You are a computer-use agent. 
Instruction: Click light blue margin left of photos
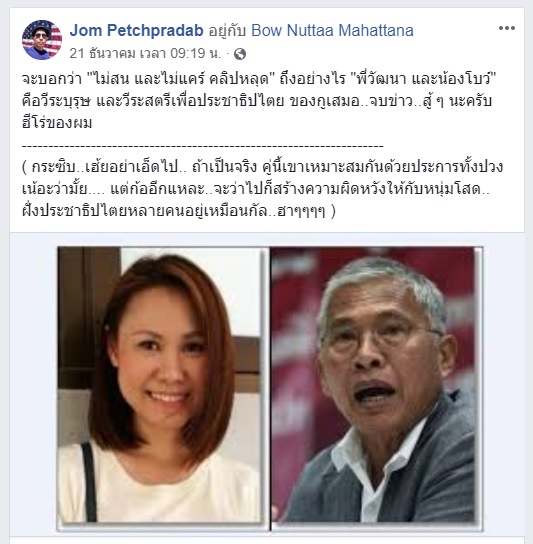(33, 385)
